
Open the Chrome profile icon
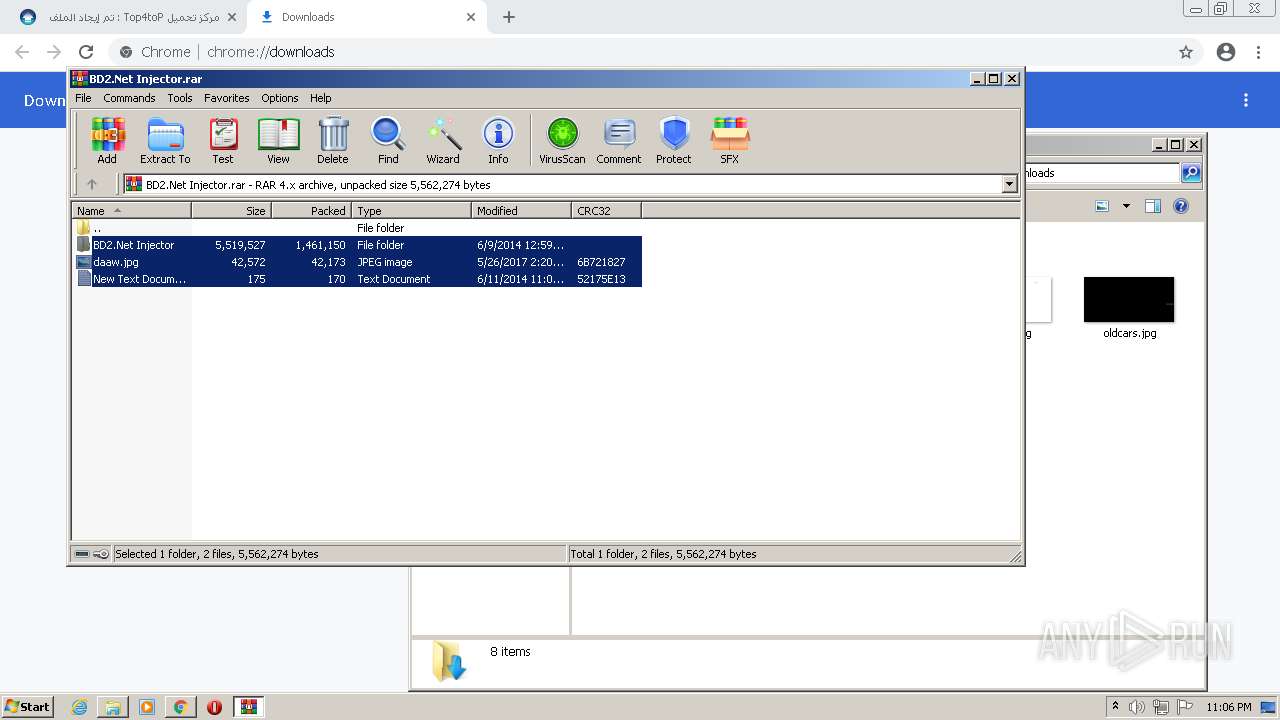pyautogui.click(x=1226, y=52)
